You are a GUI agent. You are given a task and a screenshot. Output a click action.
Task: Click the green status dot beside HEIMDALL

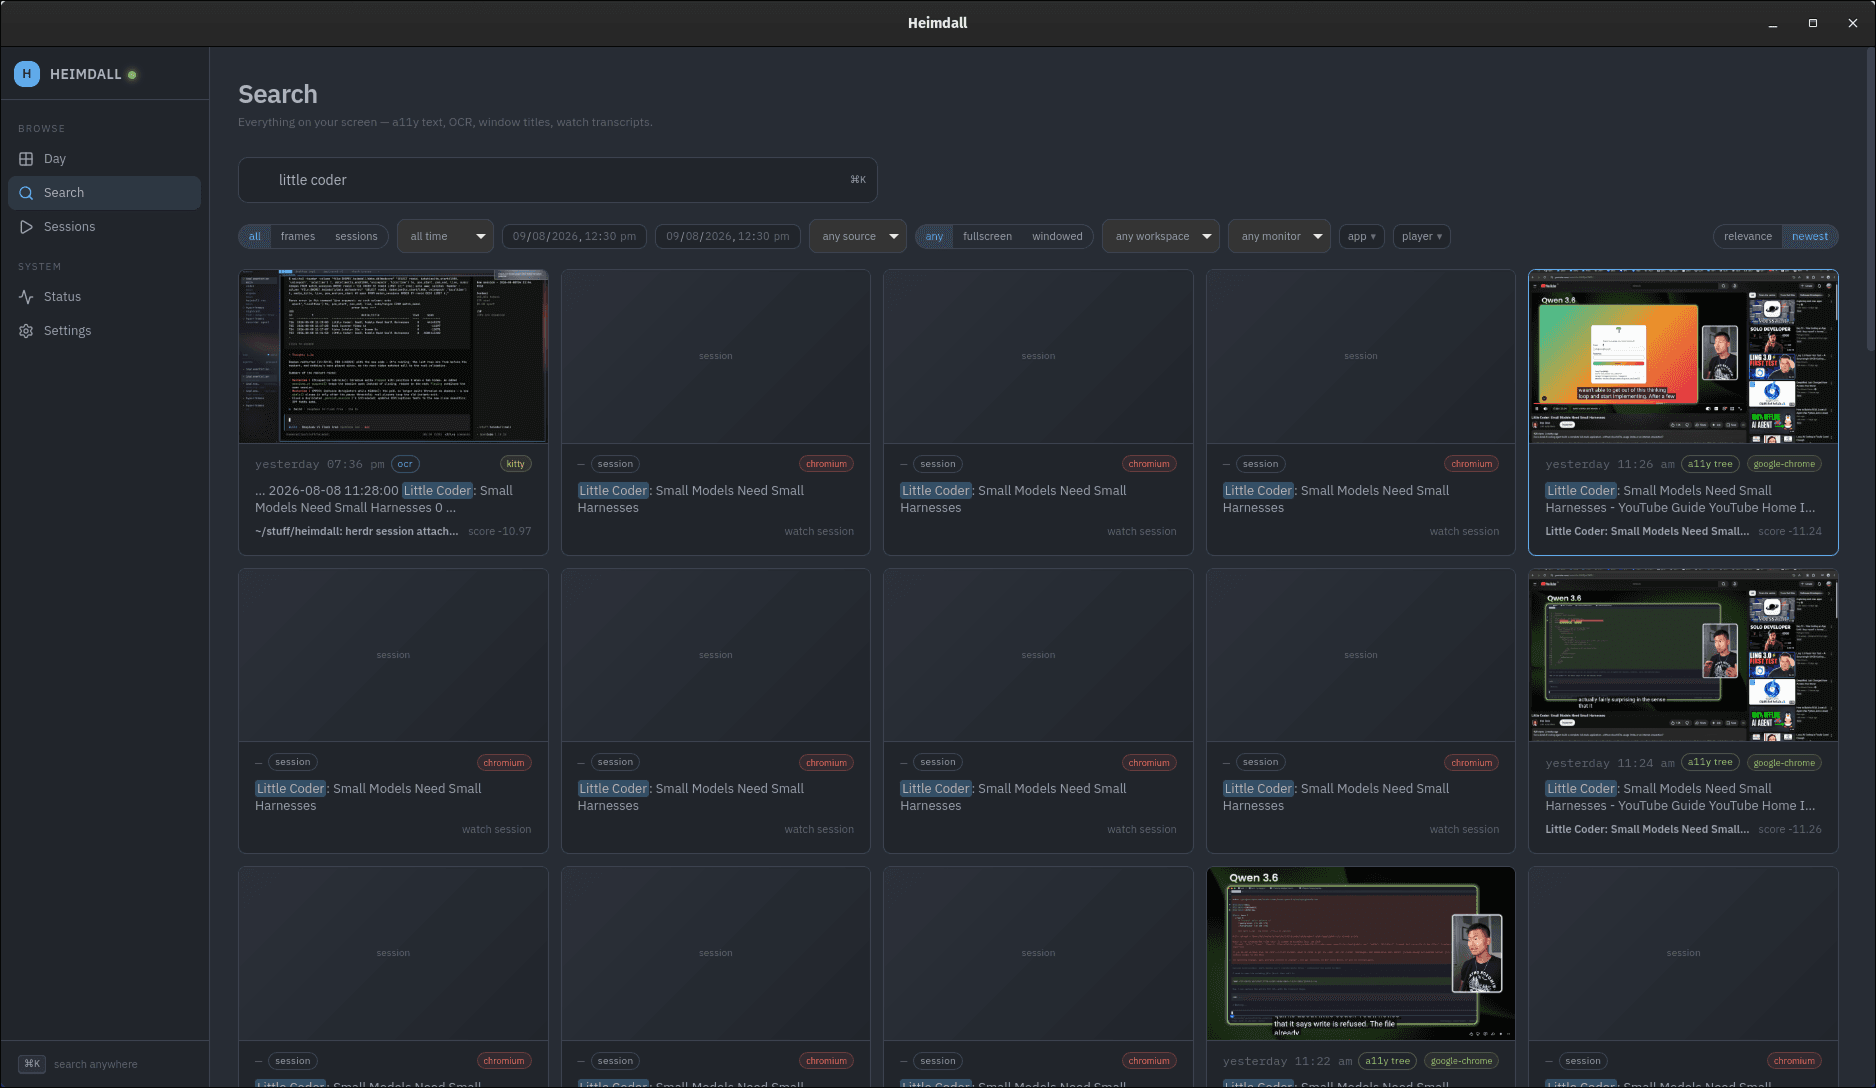[132, 75]
